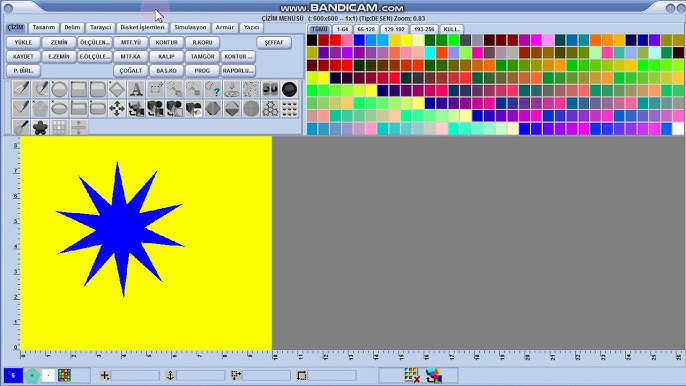This screenshot has height=386, width=686.
Task: Click the ZEMİN button
Action: pyautogui.click(x=59, y=42)
